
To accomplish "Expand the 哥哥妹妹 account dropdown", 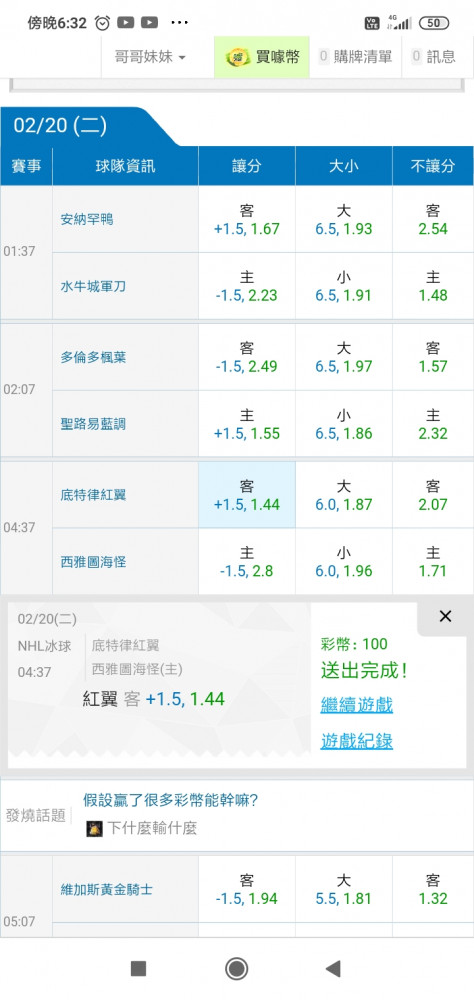I will pos(150,57).
